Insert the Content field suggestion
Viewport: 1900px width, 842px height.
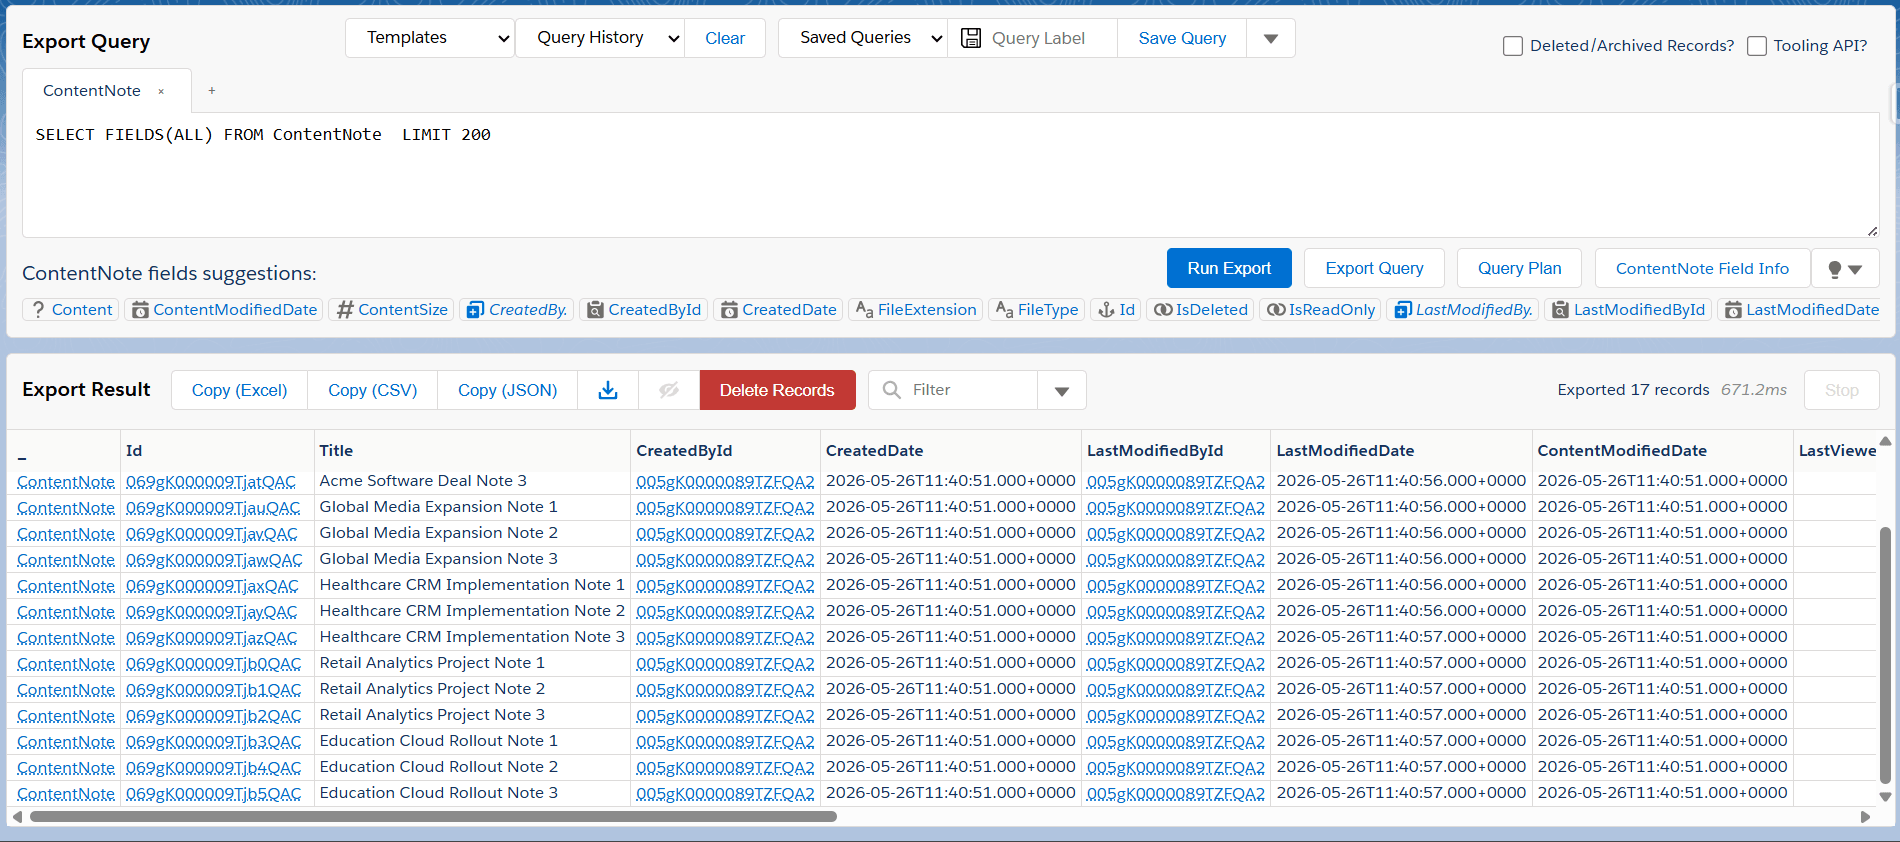pos(71,310)
